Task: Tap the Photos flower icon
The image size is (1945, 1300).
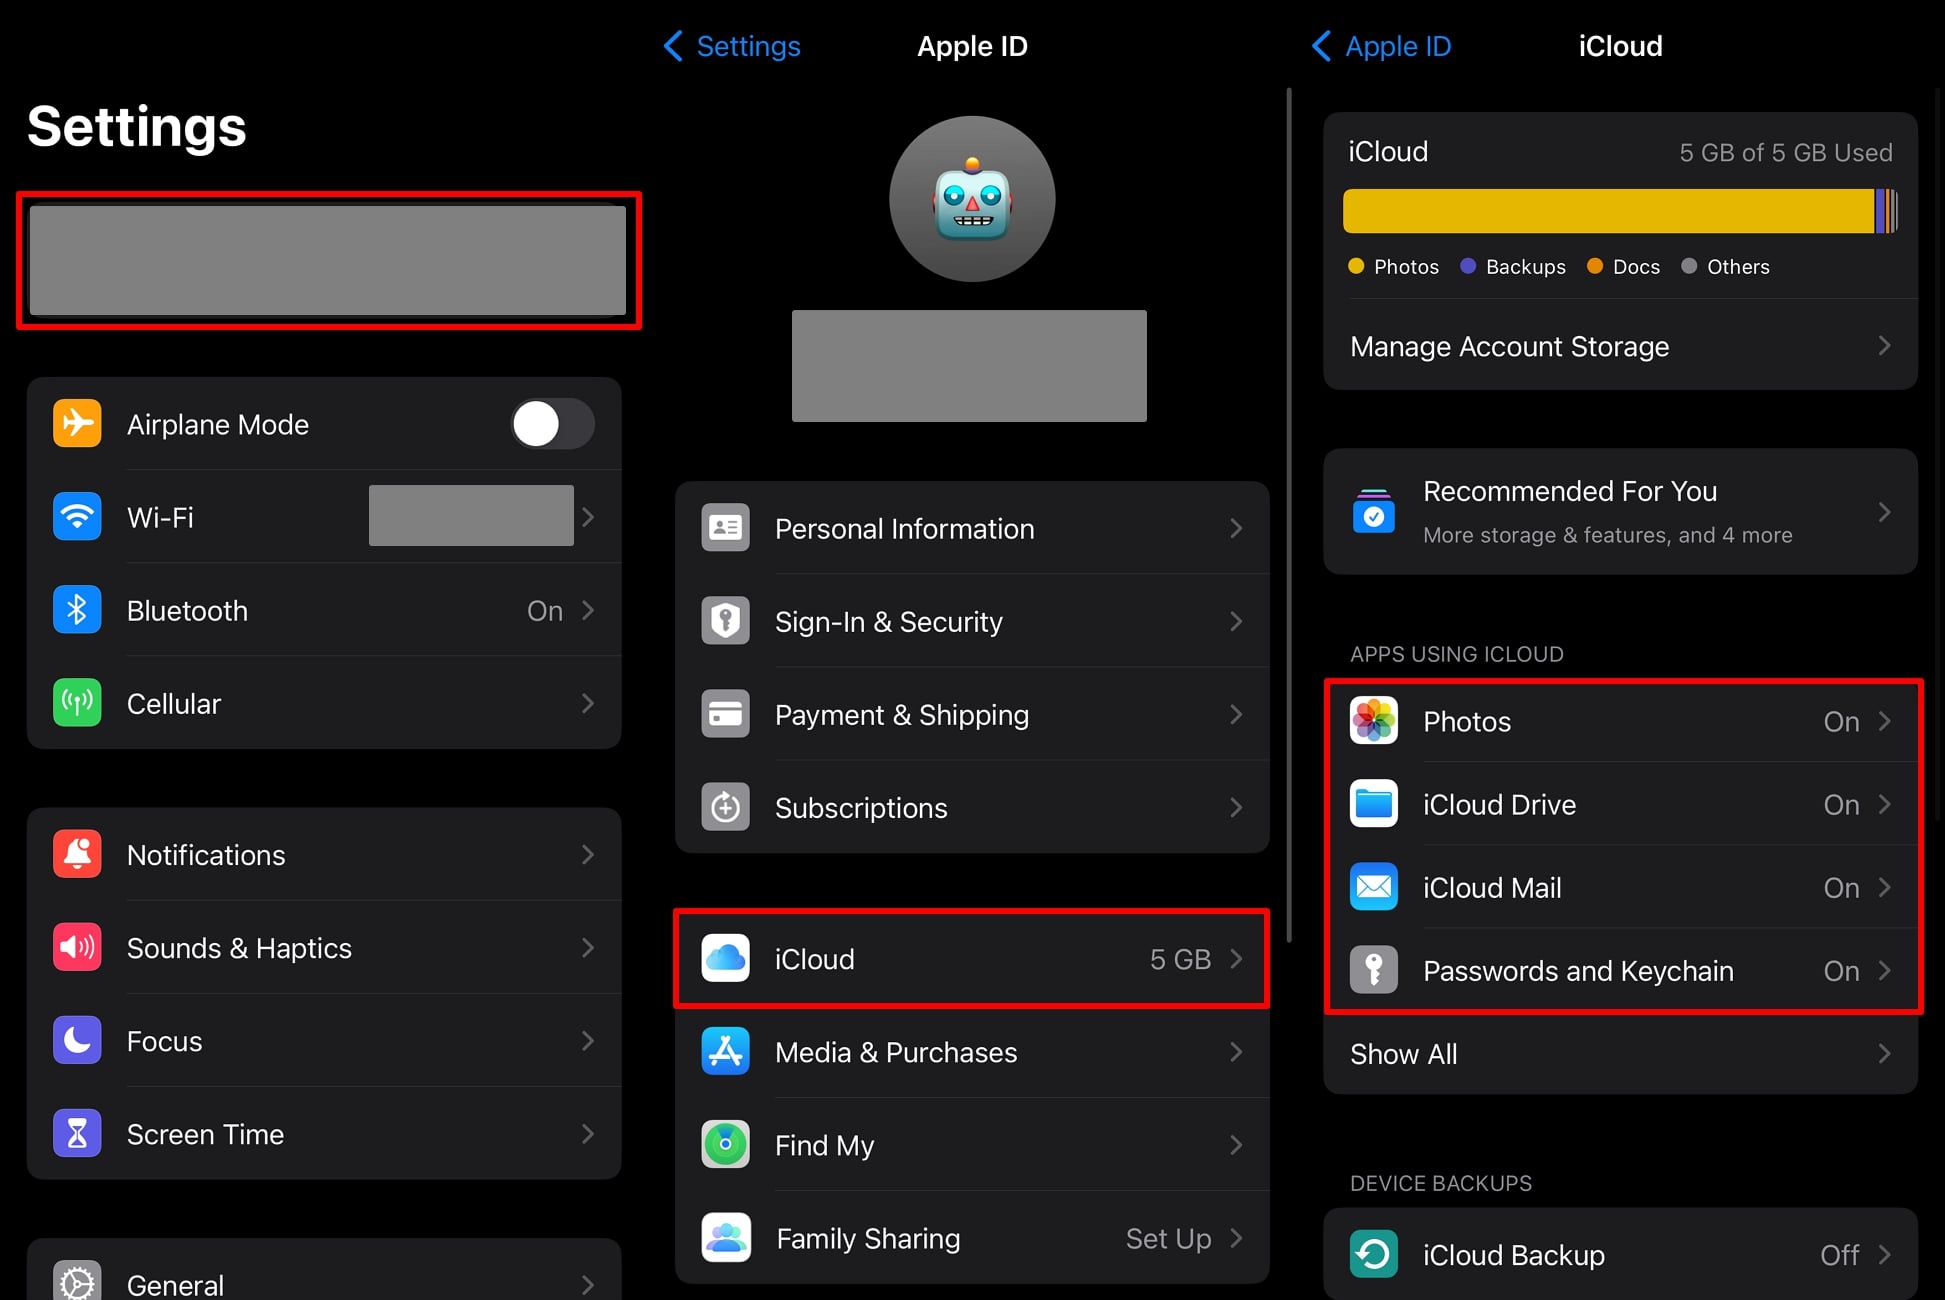Action: [x=1373, y=721]
